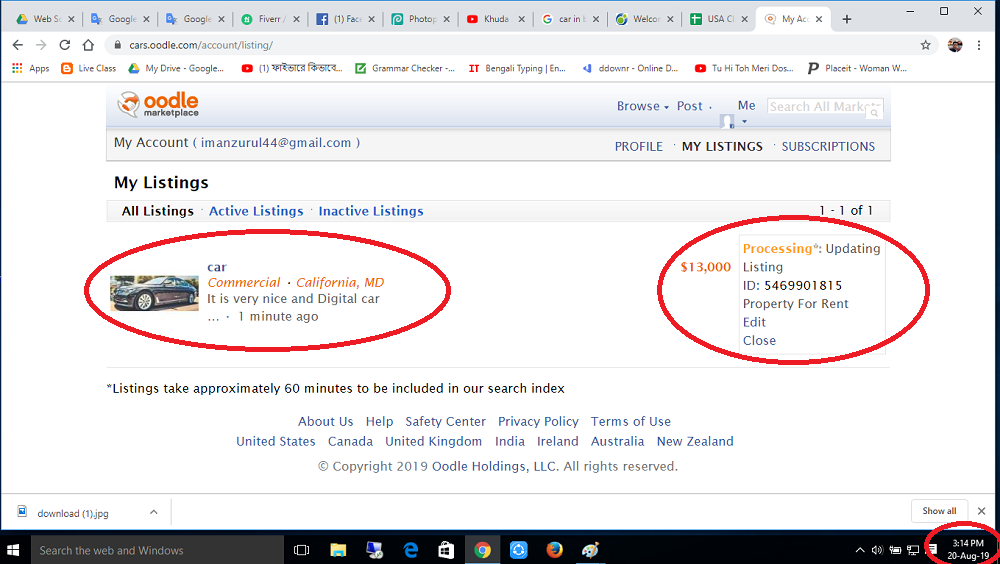Screen dimensions: 1000x564
Task: Show Active Listings
Action: pyautogui.click(x=256, y=211)
